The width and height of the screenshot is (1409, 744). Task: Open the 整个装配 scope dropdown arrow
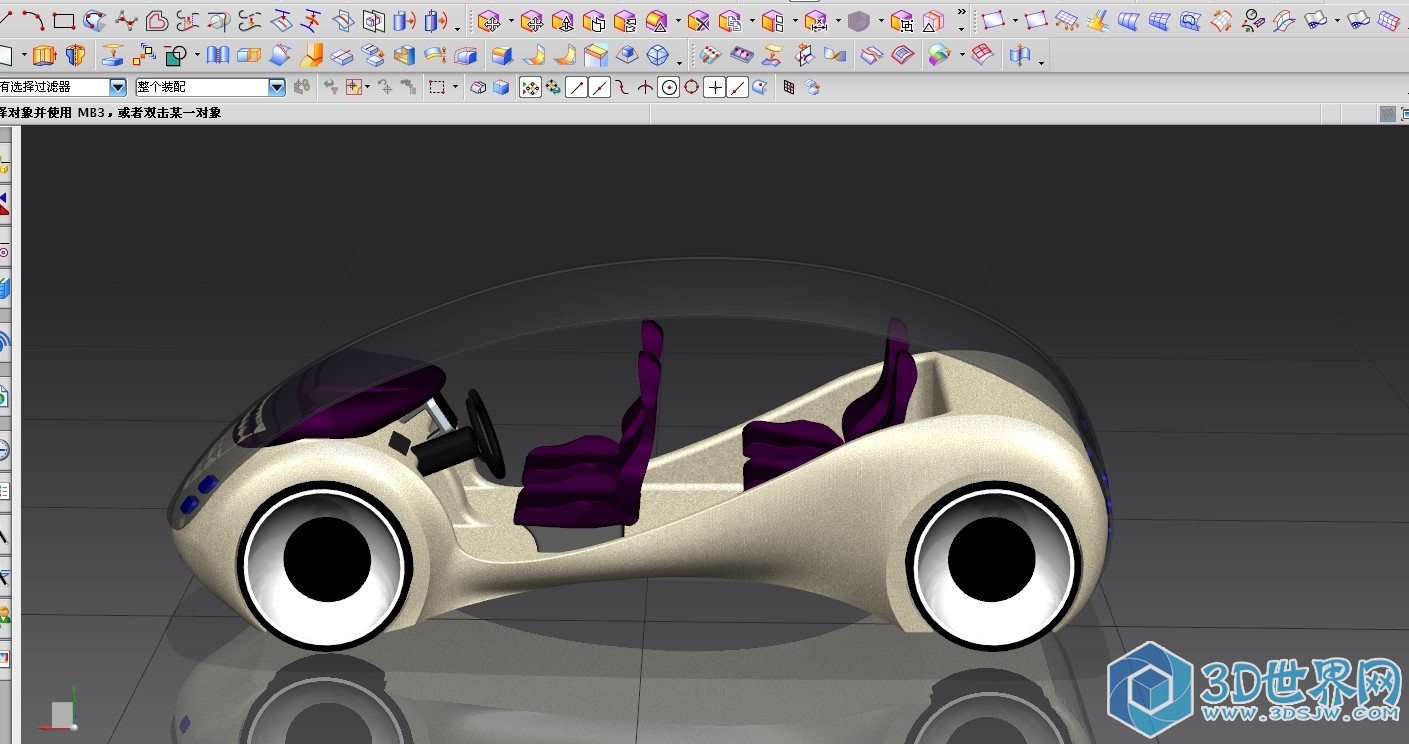277,88
